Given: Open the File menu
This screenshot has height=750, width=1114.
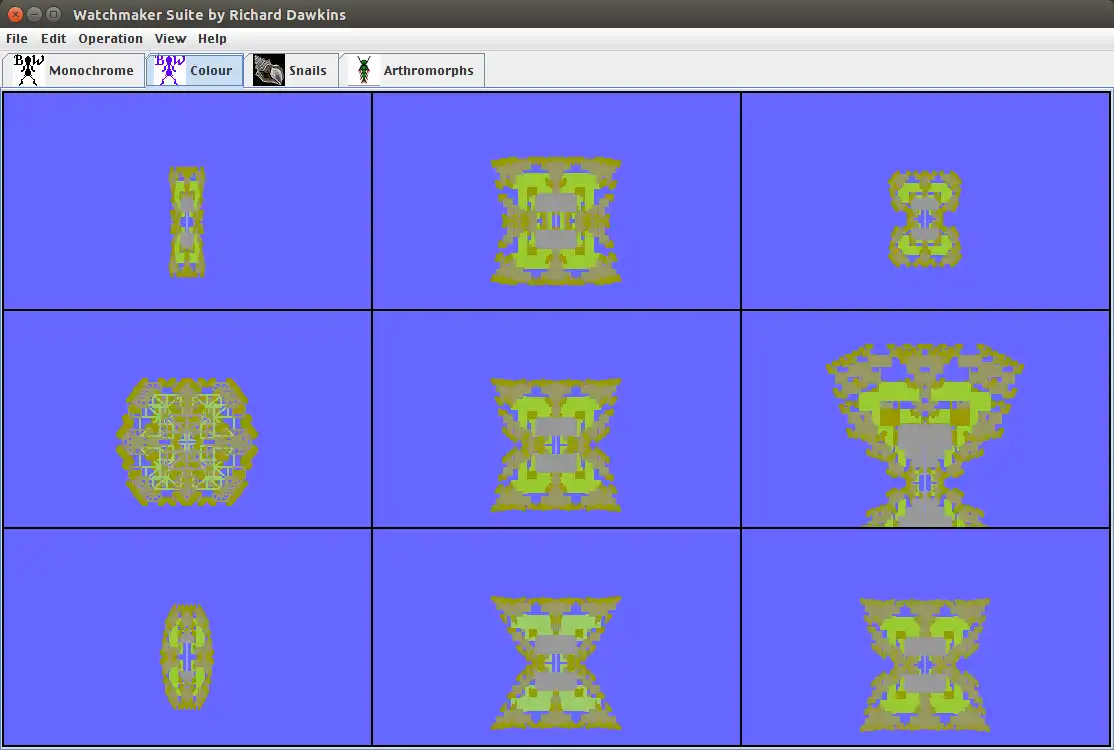Looking at the screenshot, I should (x=17, y=38).
